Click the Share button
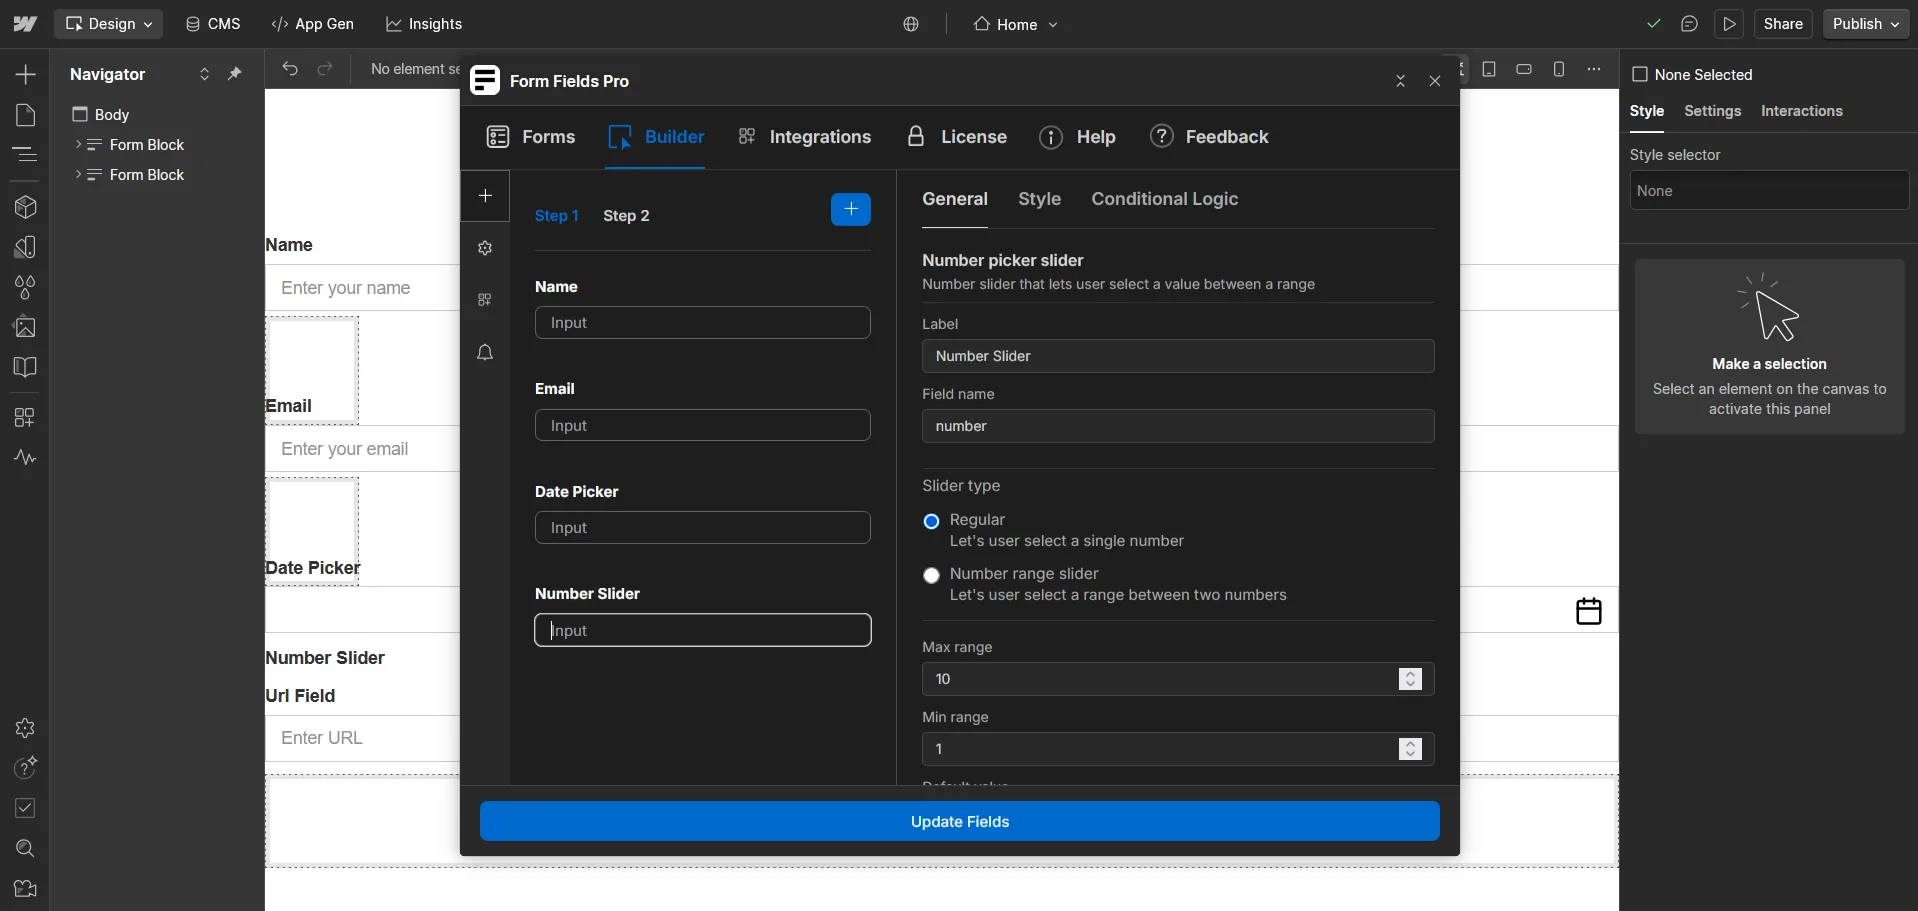 tap(1783, 24)
